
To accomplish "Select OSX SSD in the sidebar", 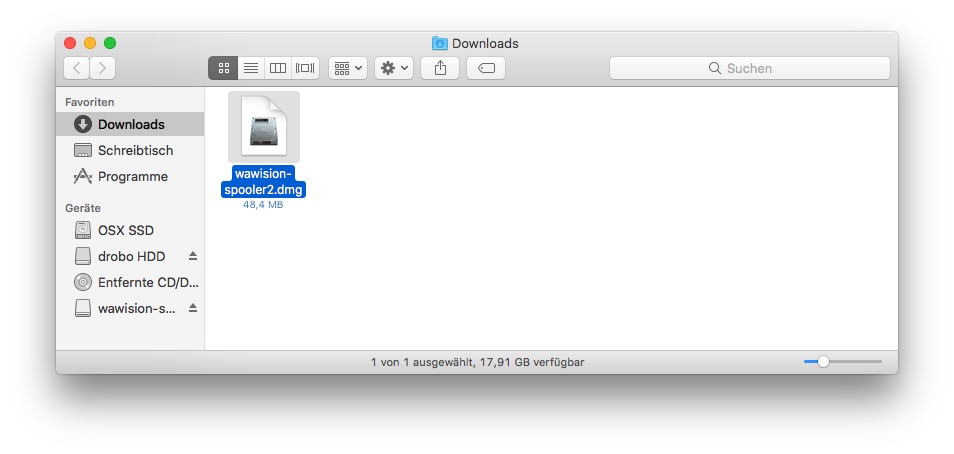I will 125,230.
